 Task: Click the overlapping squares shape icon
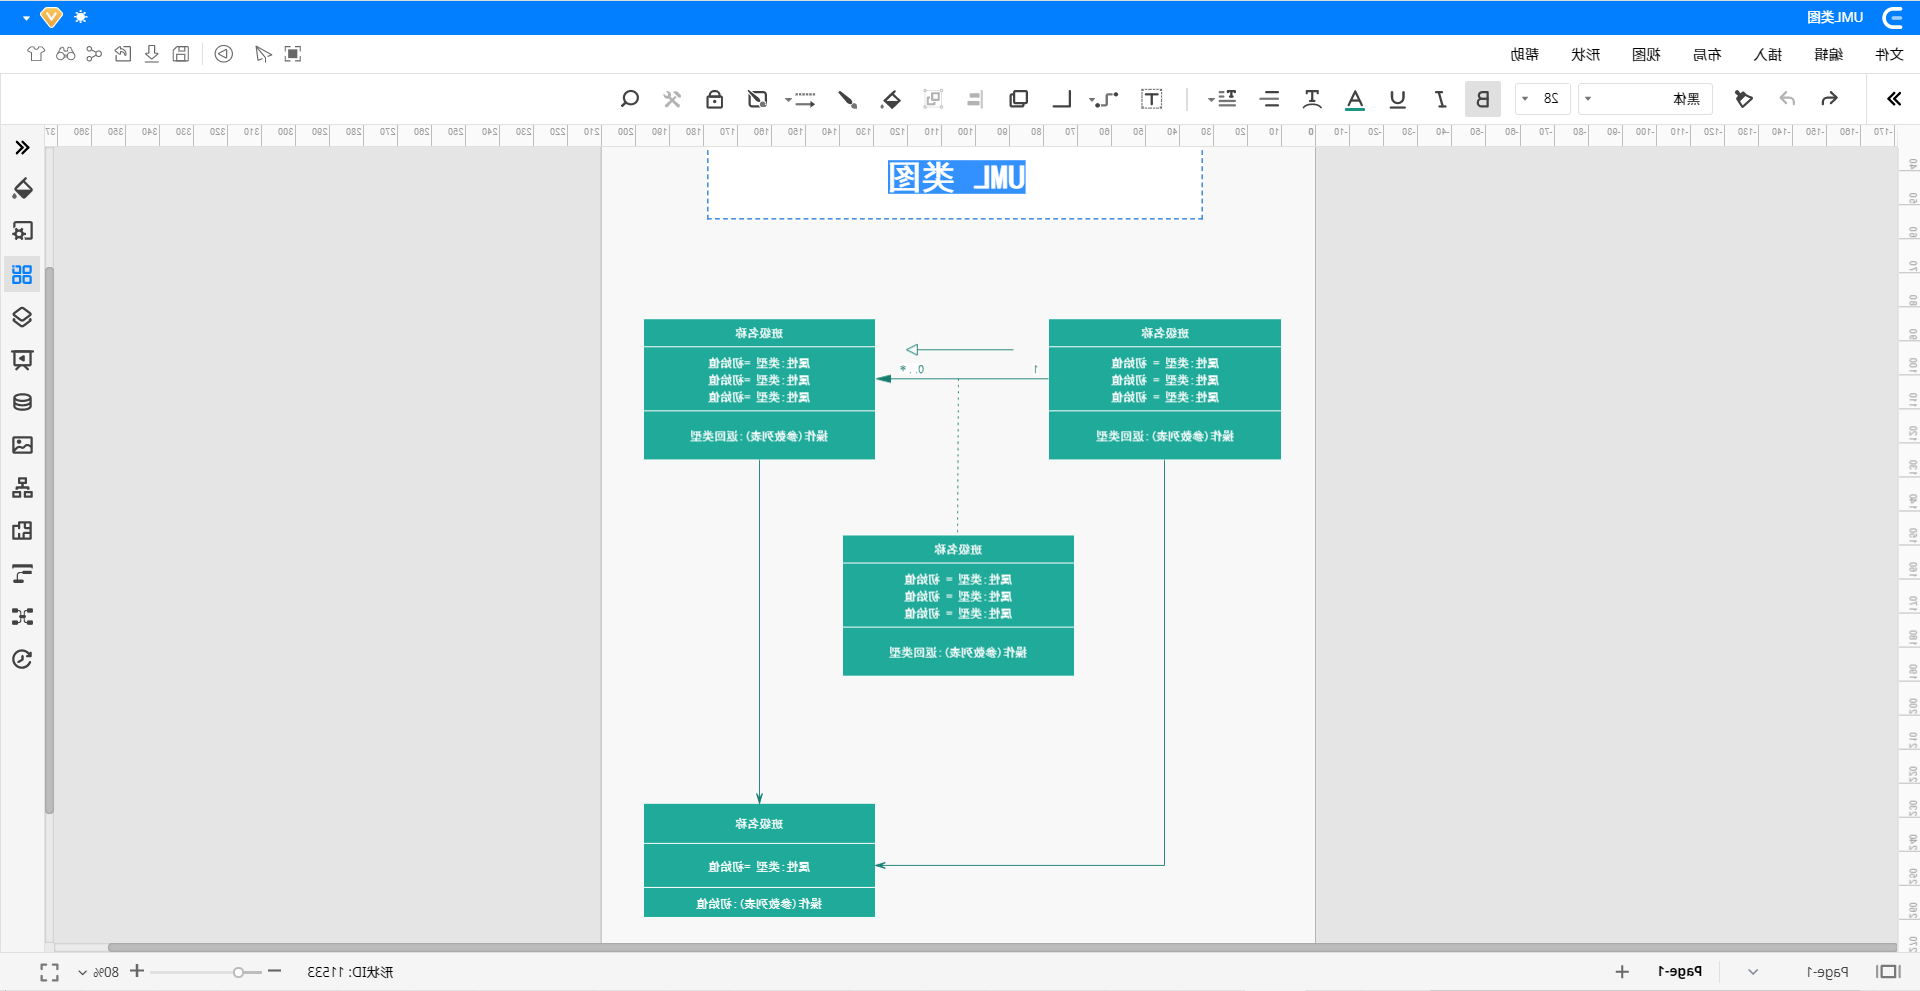point(1019,99)
